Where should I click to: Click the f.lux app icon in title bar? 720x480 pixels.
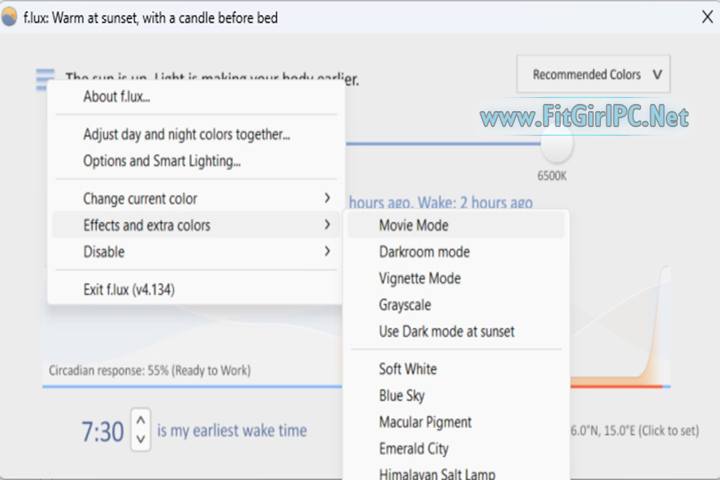click(11, 18)
